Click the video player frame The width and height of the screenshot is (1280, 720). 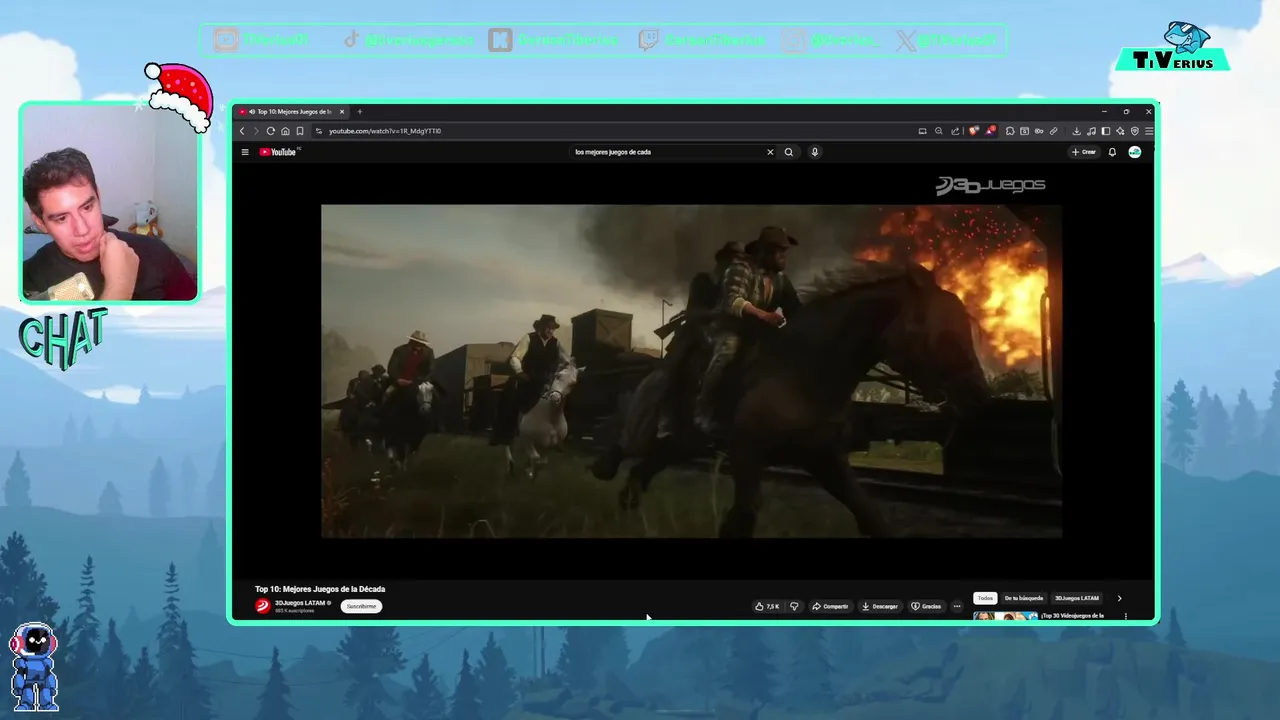click(691, 371)
